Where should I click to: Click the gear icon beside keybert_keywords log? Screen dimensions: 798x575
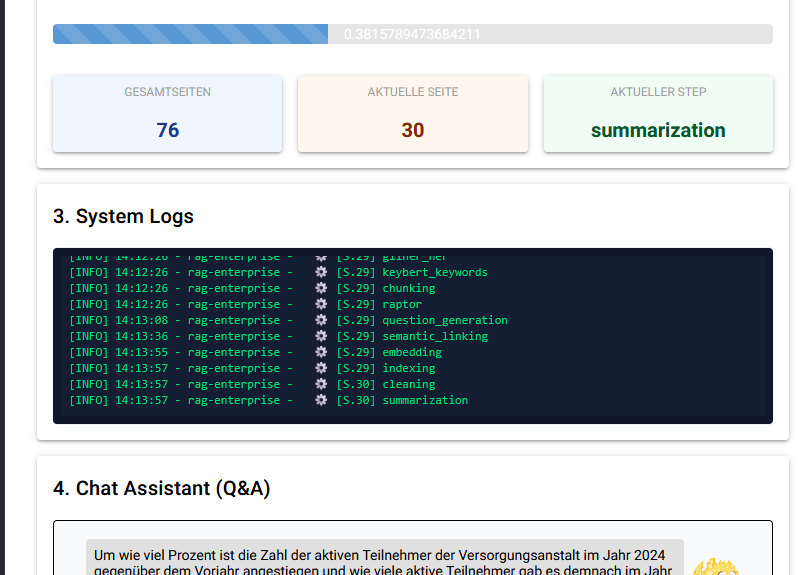[321, 272]
